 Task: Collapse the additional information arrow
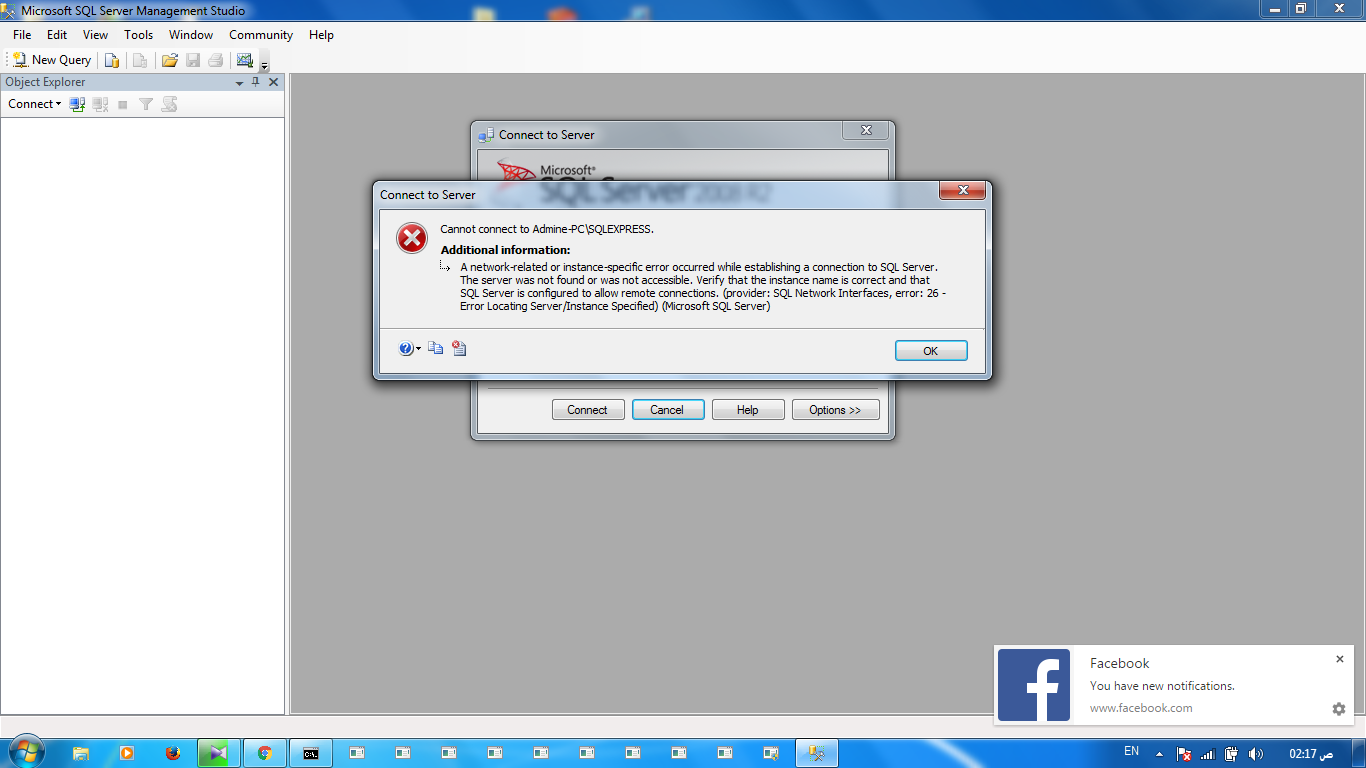coord(446,267)
